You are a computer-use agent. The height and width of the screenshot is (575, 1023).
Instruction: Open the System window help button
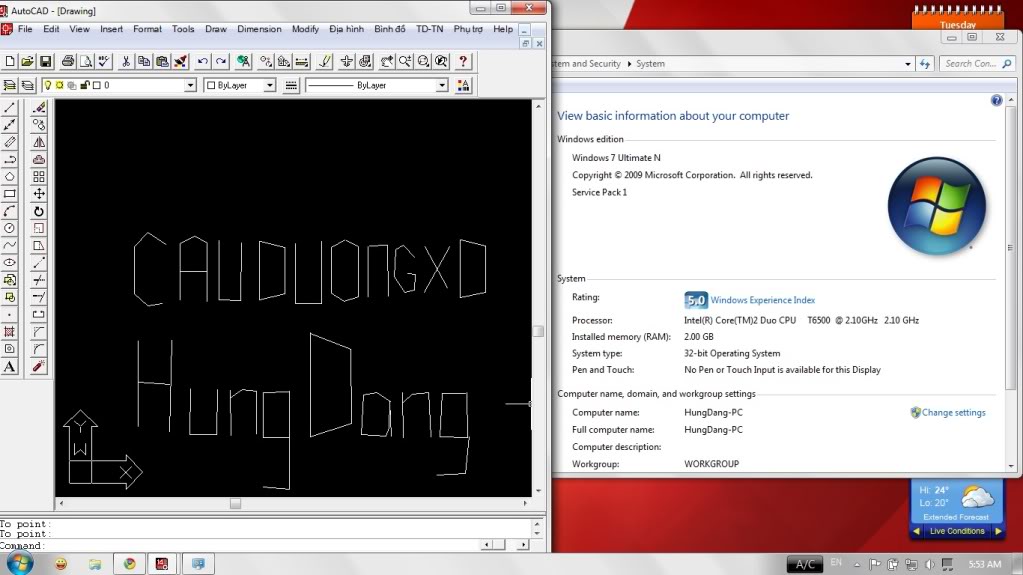point(996,101)
